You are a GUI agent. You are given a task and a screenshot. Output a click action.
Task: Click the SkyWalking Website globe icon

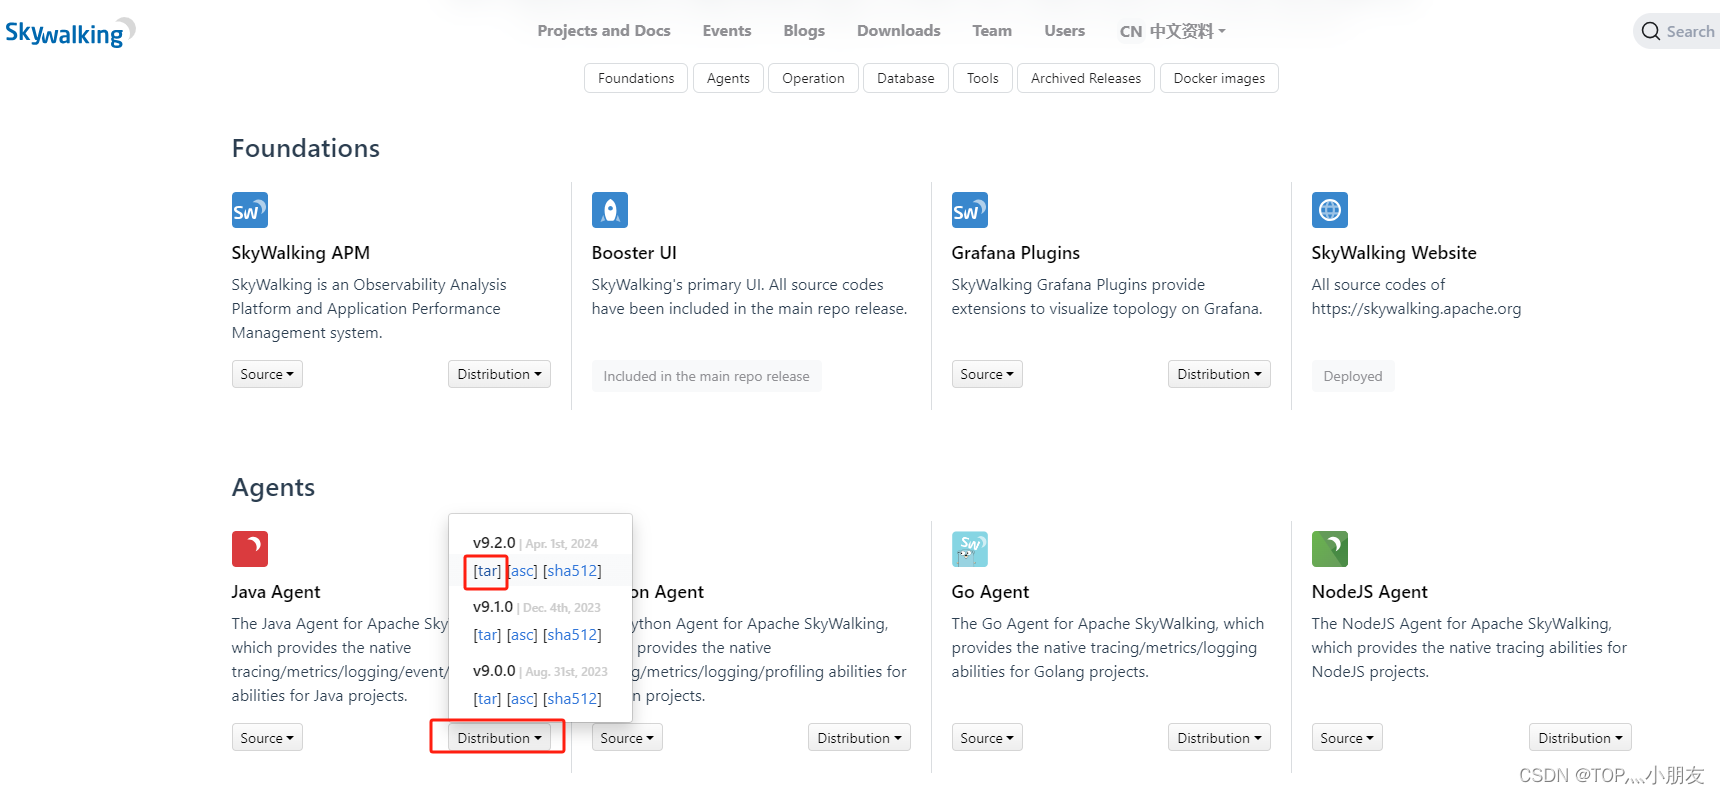[x=1330, y=210]
